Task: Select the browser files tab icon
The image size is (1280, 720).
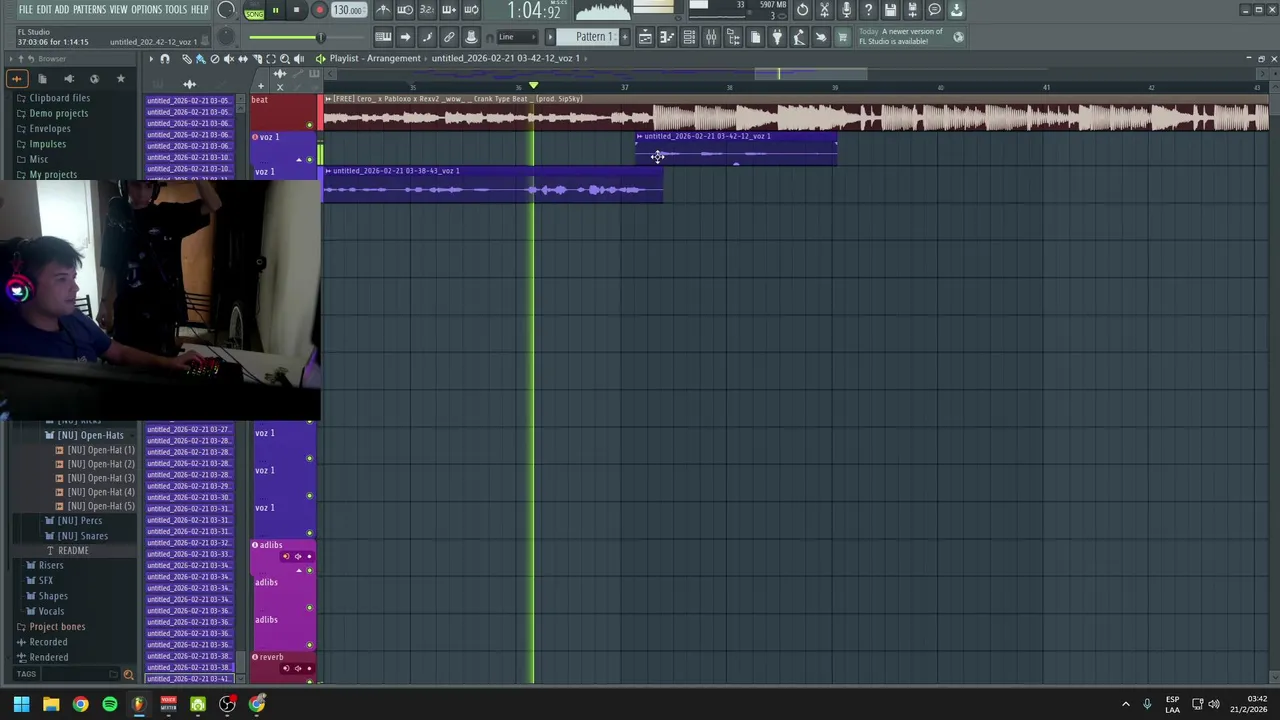Action: (42, 78)
